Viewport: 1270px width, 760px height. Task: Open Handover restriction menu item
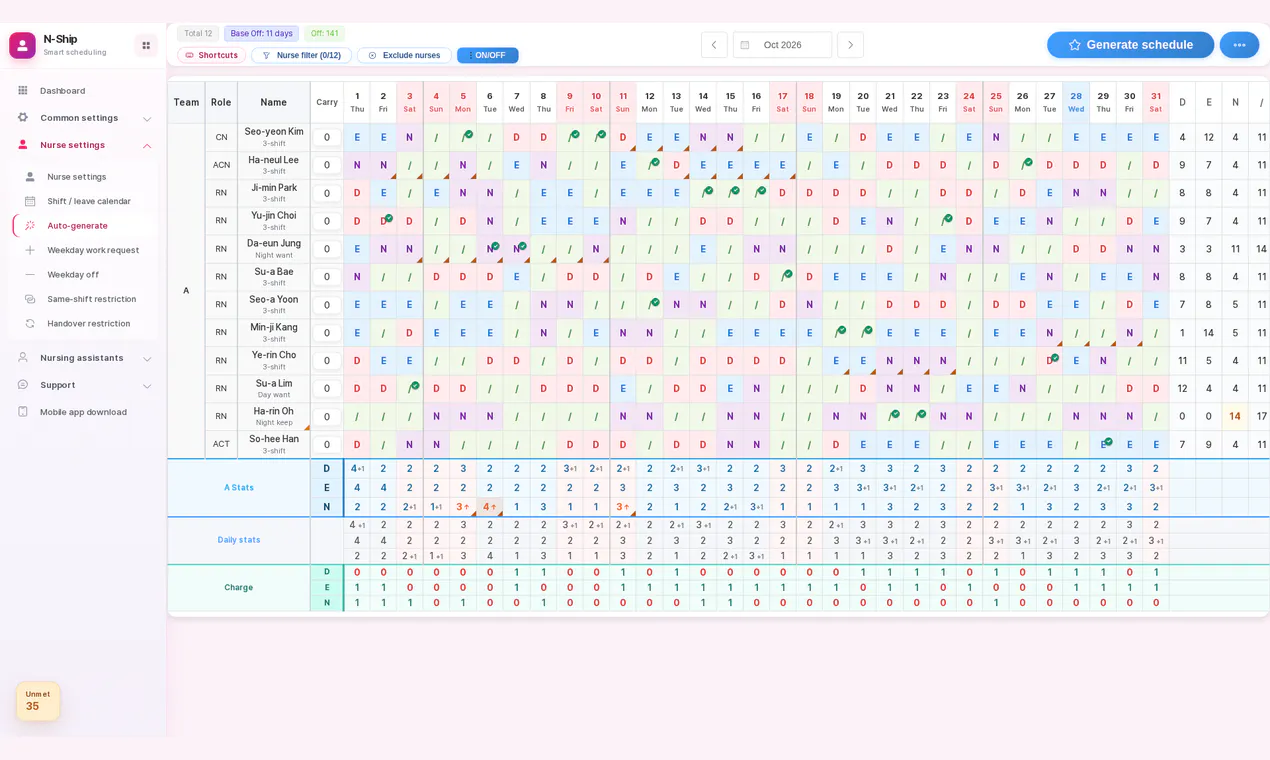(x=85, y=324)
